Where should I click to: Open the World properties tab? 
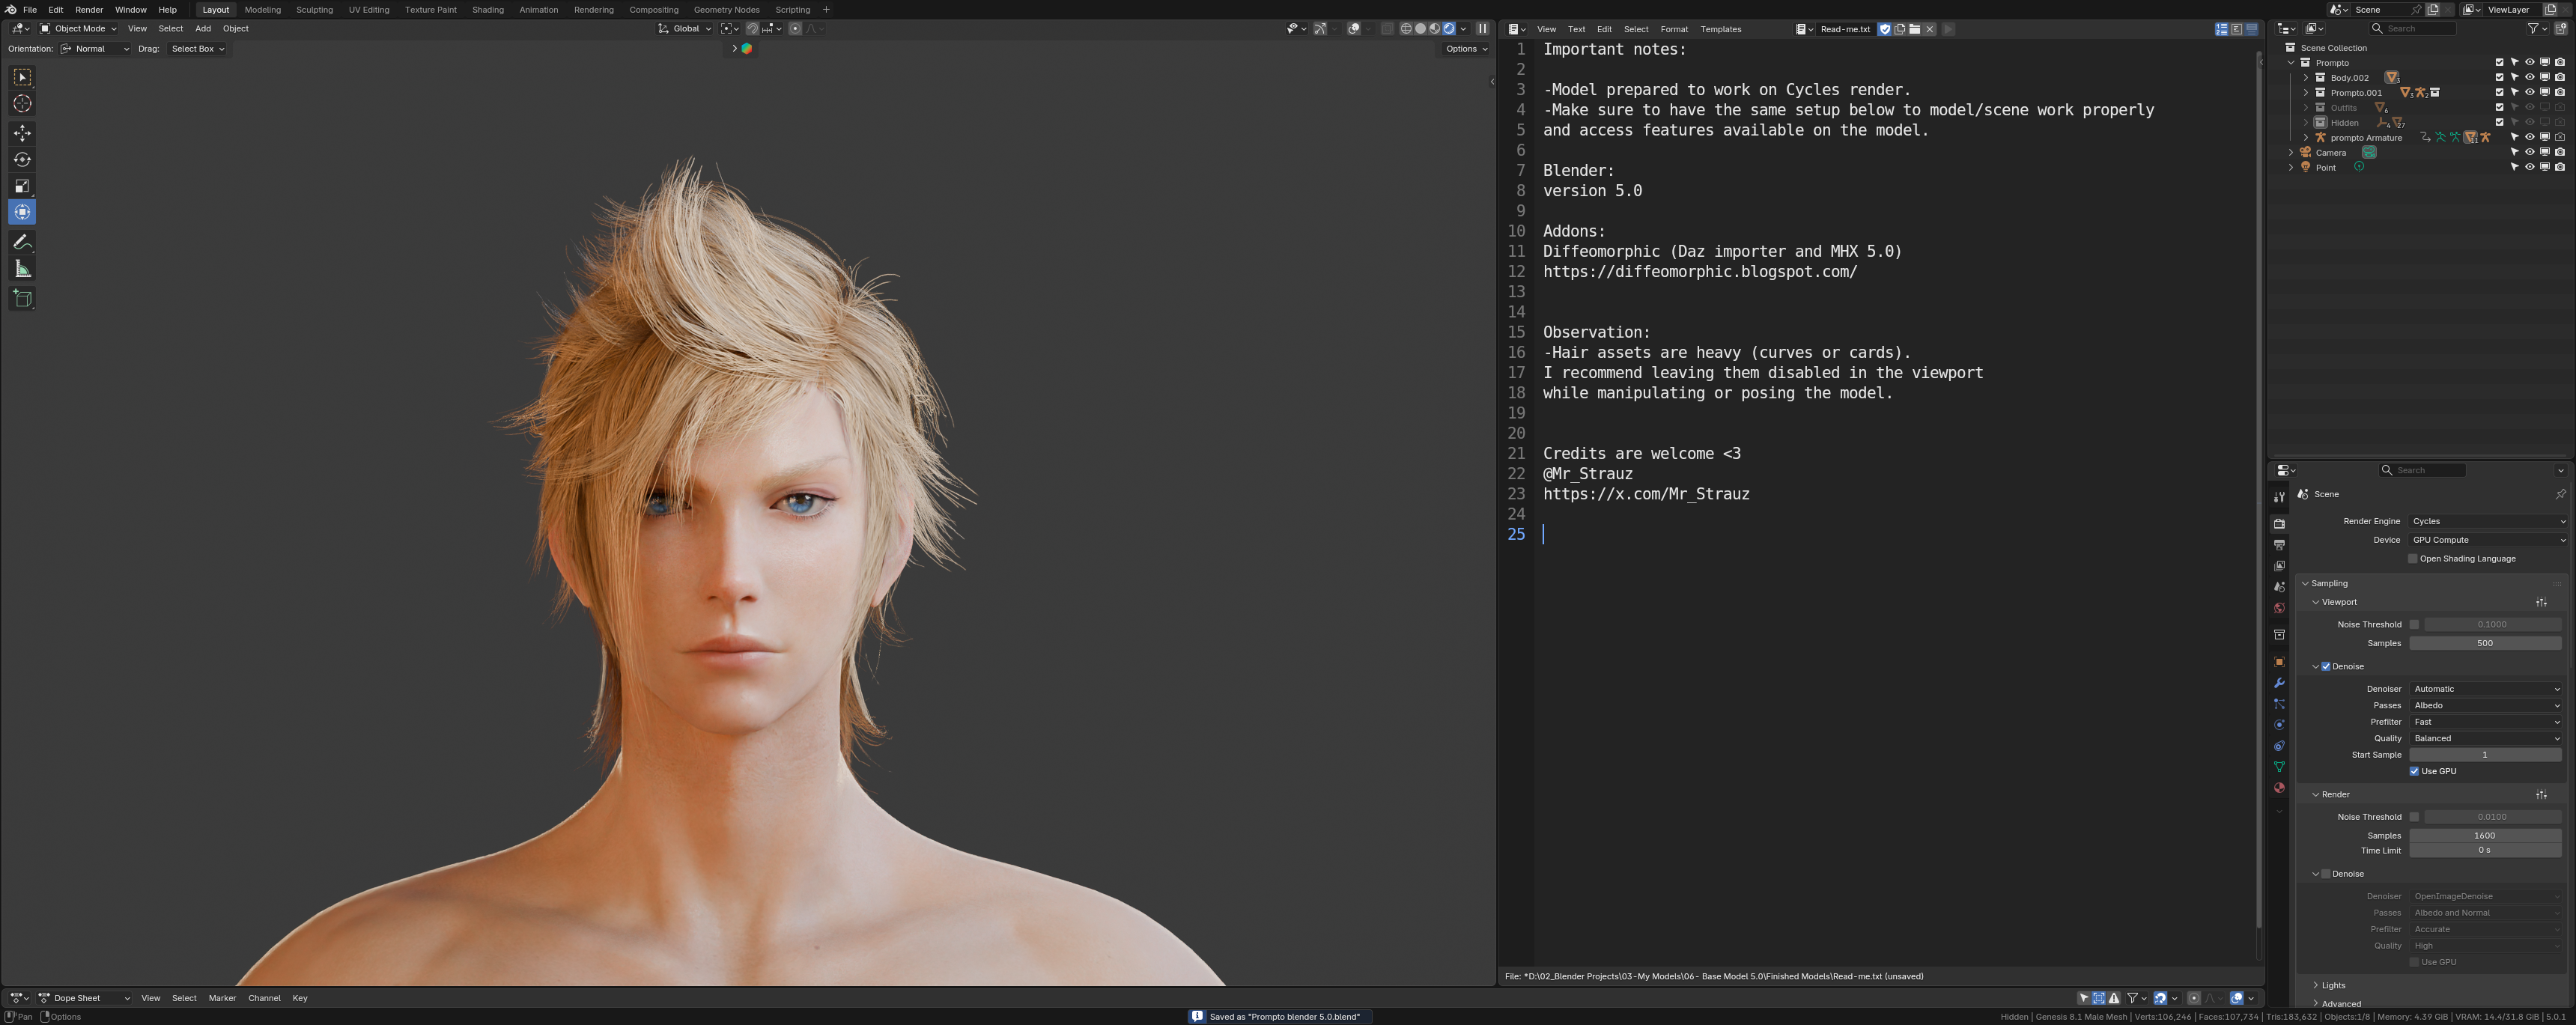[2279, 608]
